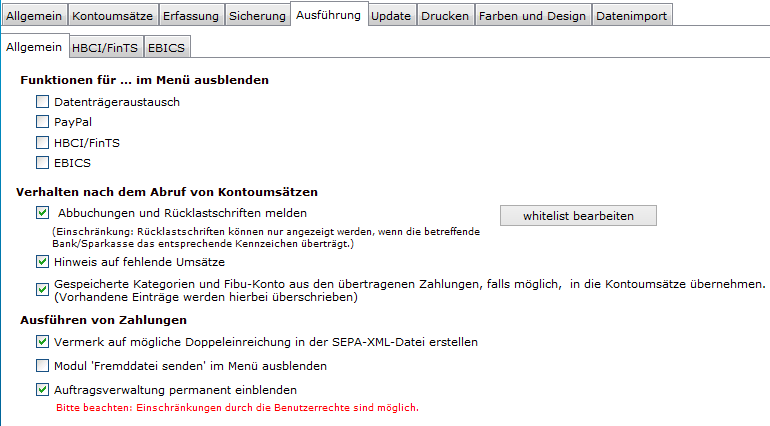Switch to the EBICS sub-tab
The height and width of the screenshot is (426, 770).
pos(166,48)
